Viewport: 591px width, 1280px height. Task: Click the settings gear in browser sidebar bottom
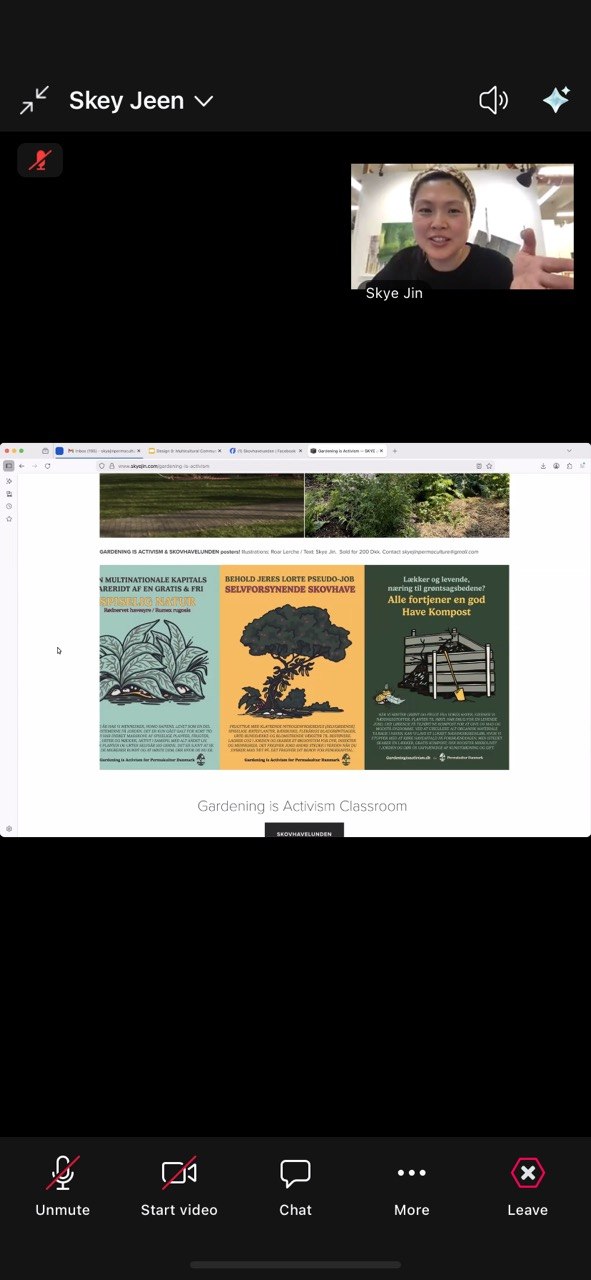[9, 829]
